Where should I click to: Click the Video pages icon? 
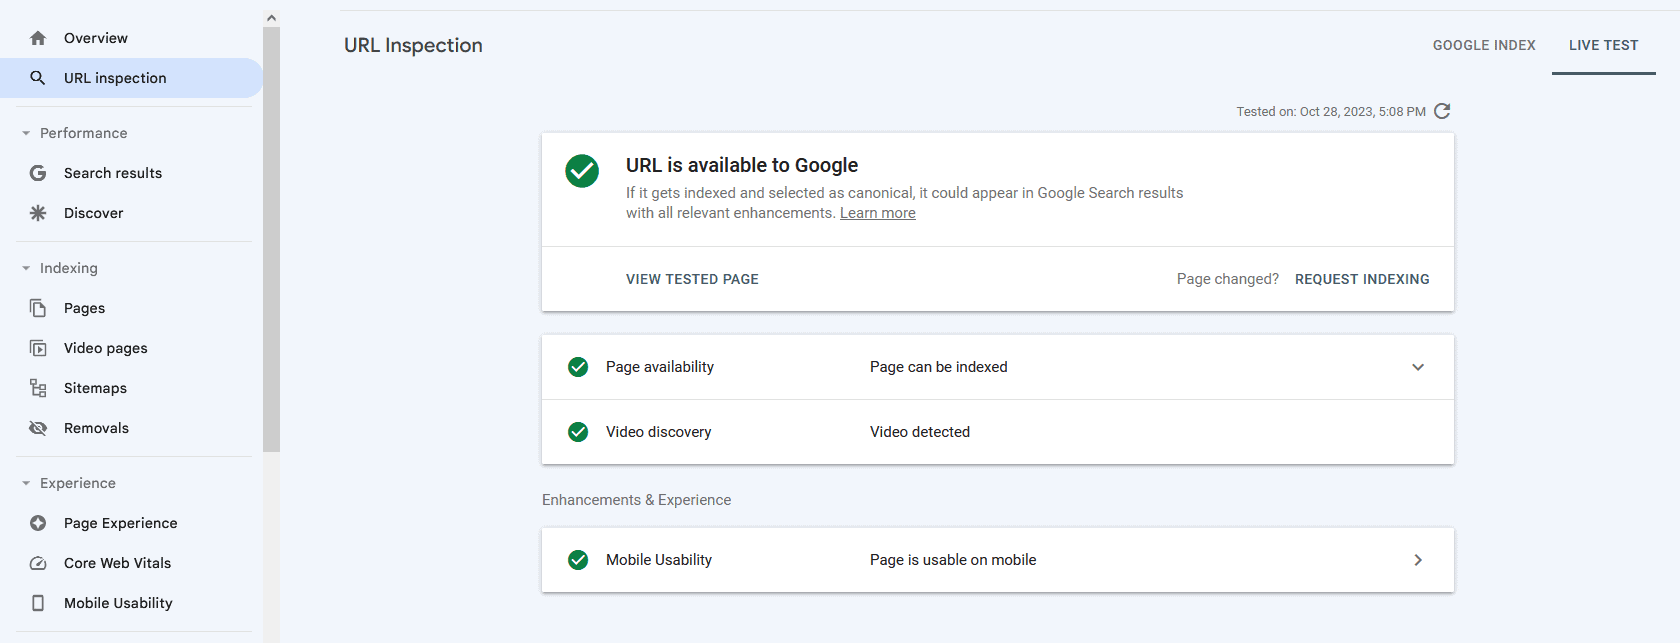(x=38, y=348)
